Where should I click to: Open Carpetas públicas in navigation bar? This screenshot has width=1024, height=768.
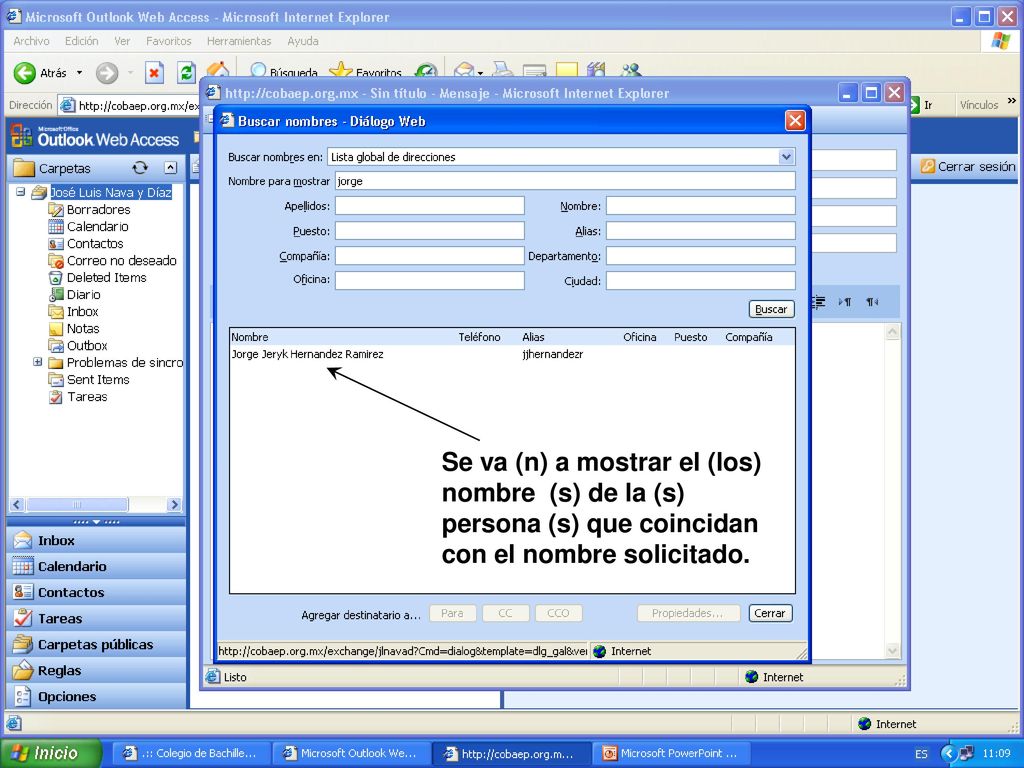[x=97, y=645]
